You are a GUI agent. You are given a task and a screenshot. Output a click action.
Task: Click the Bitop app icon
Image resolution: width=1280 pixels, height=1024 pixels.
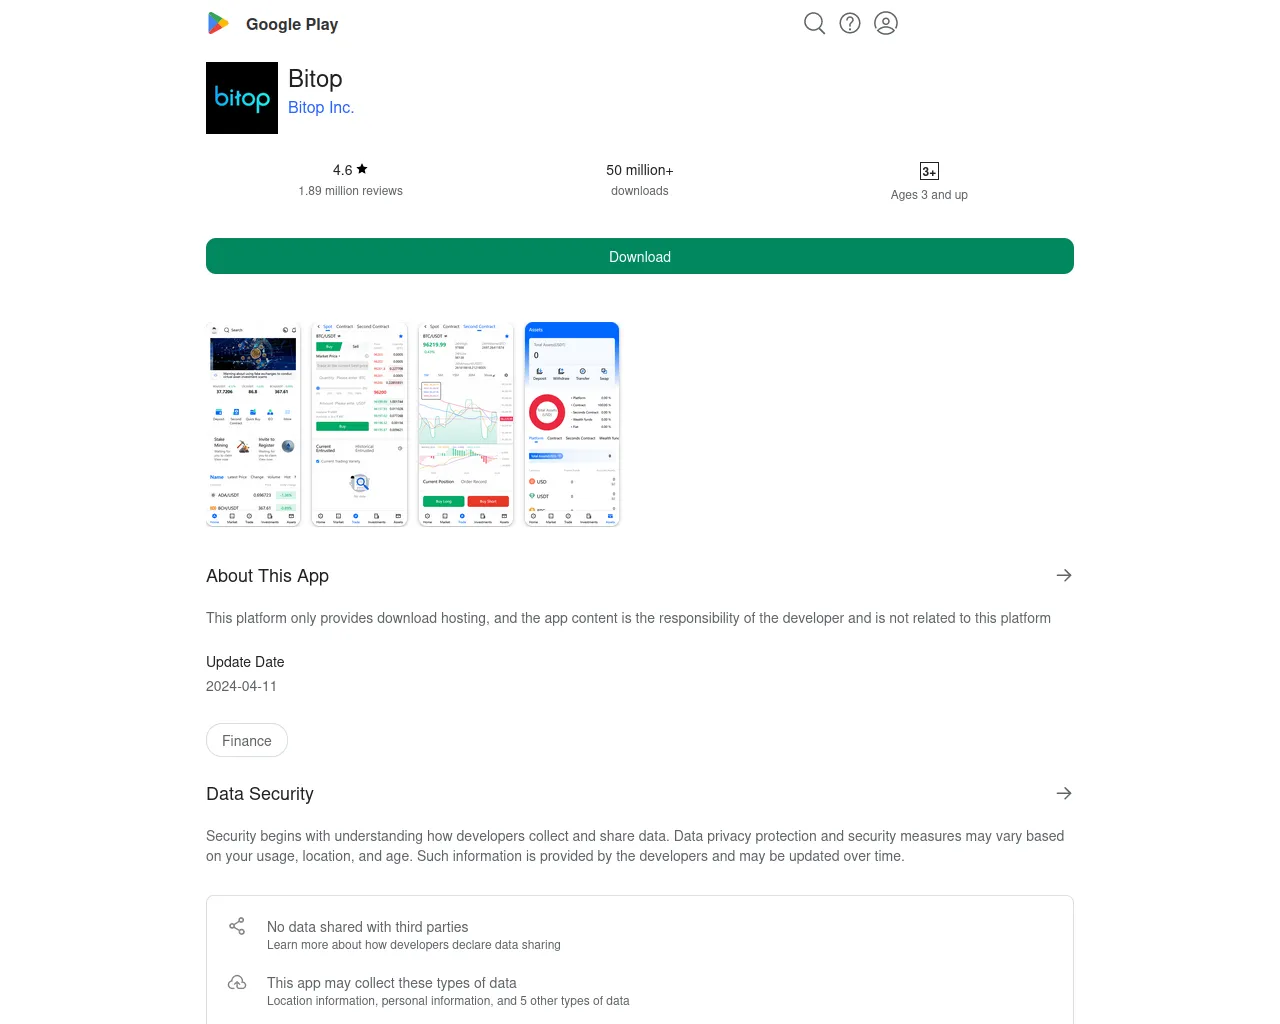(x=242, y=98)
